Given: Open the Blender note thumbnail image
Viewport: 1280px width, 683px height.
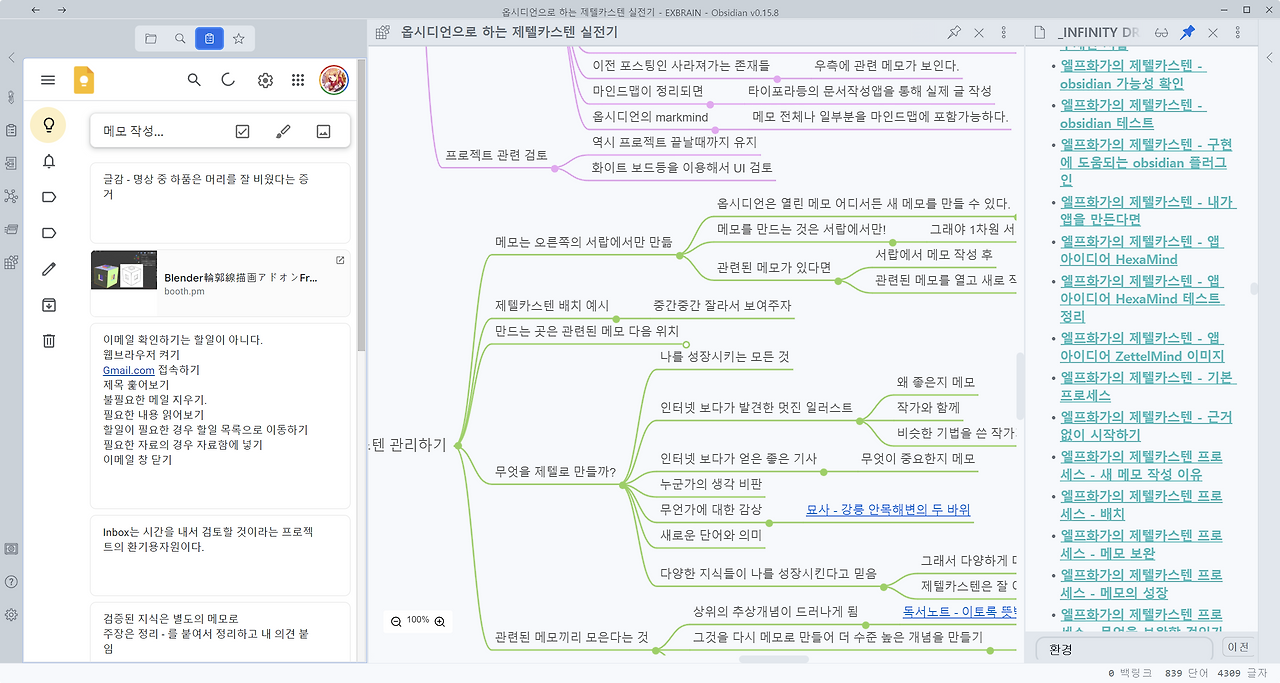Looking at the screenshot, I should [x=124, y=270].
